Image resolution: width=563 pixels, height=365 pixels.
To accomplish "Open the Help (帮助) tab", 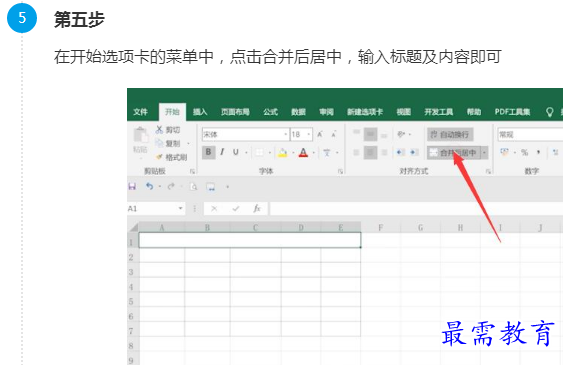I will pyautogui.click(x=474, y=112).
